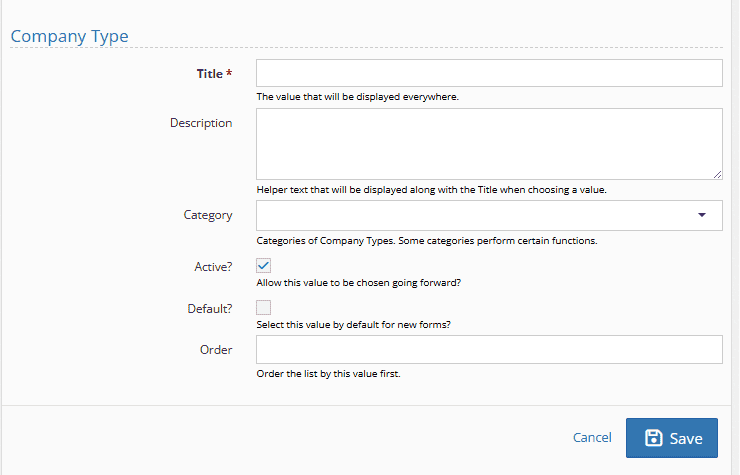Image resolution: width=740 pixels, height=475 pixels.
Task: Uncheck the Active? checkbox
Action: pos(264,266)
